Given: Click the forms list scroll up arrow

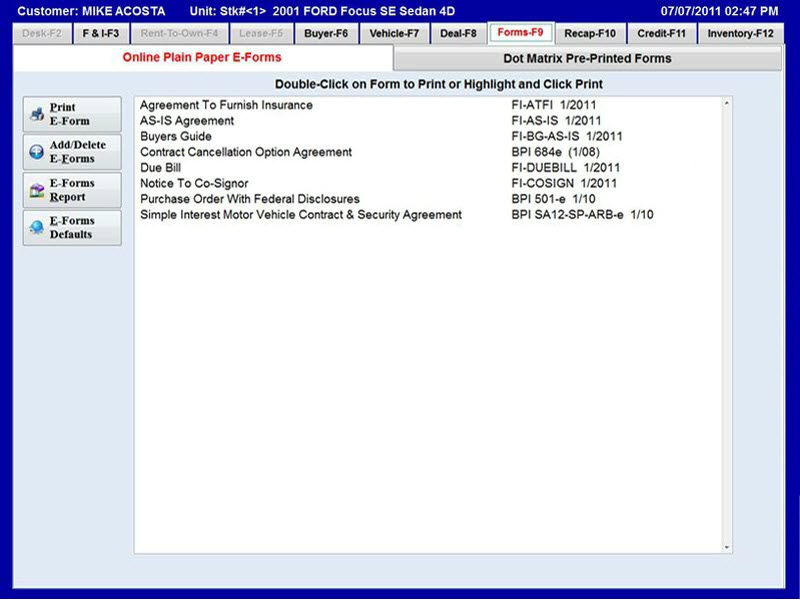Looking at the screenshot, I should pyautogui.click(x=727, y=103).
